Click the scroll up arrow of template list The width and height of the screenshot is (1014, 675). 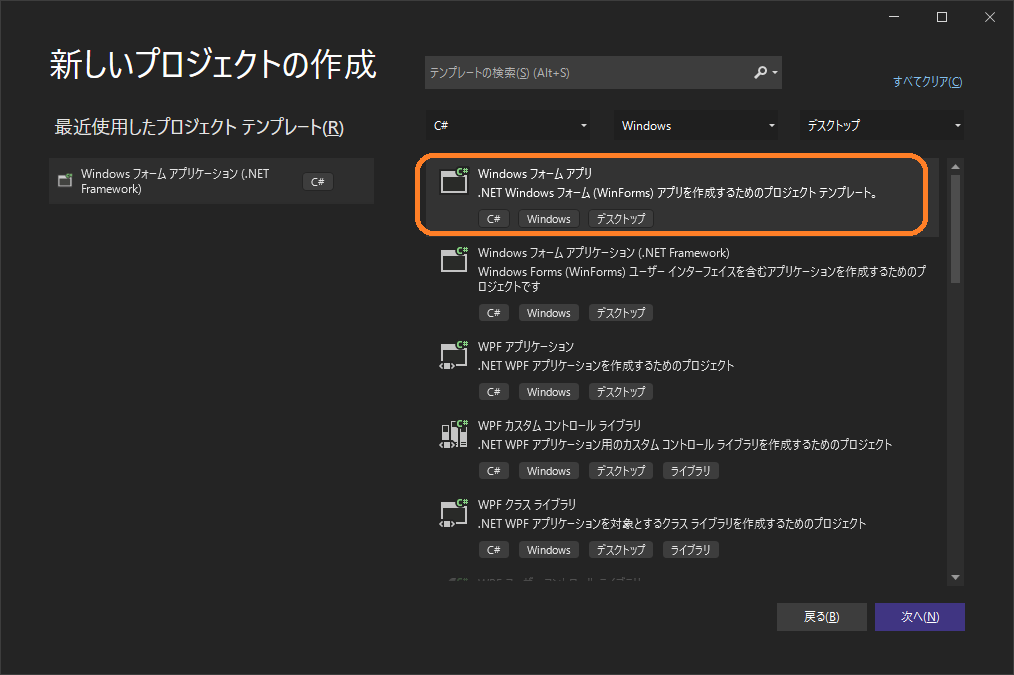[955, 167]
